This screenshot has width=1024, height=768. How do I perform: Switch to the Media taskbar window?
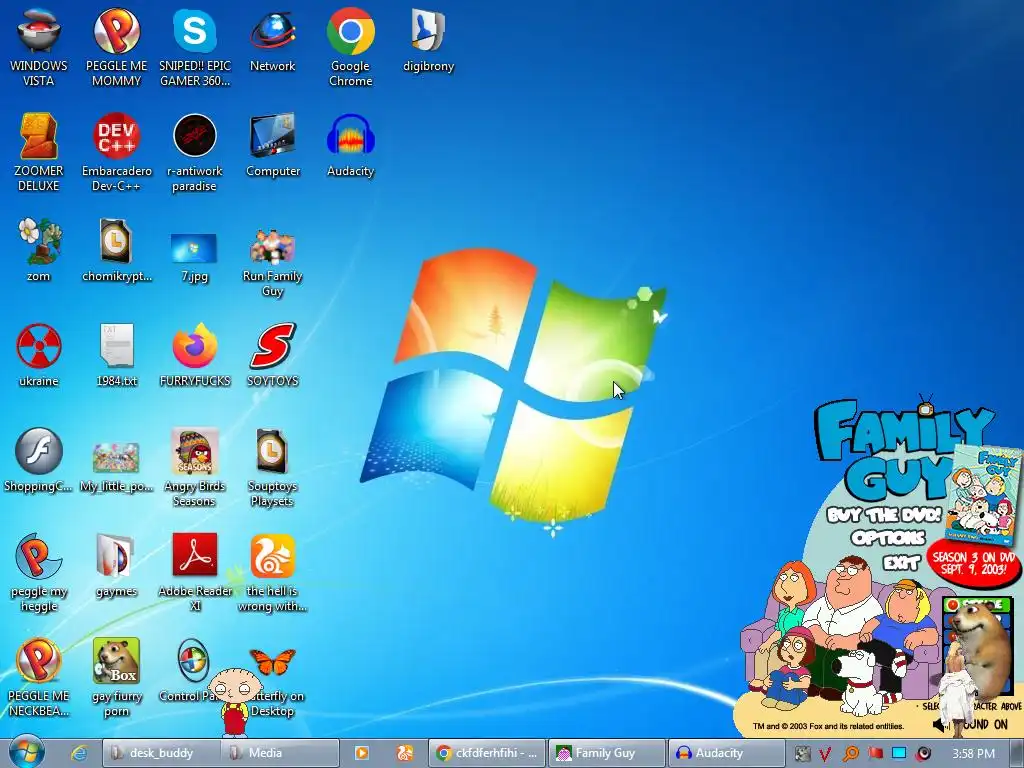tap(280, 753)
